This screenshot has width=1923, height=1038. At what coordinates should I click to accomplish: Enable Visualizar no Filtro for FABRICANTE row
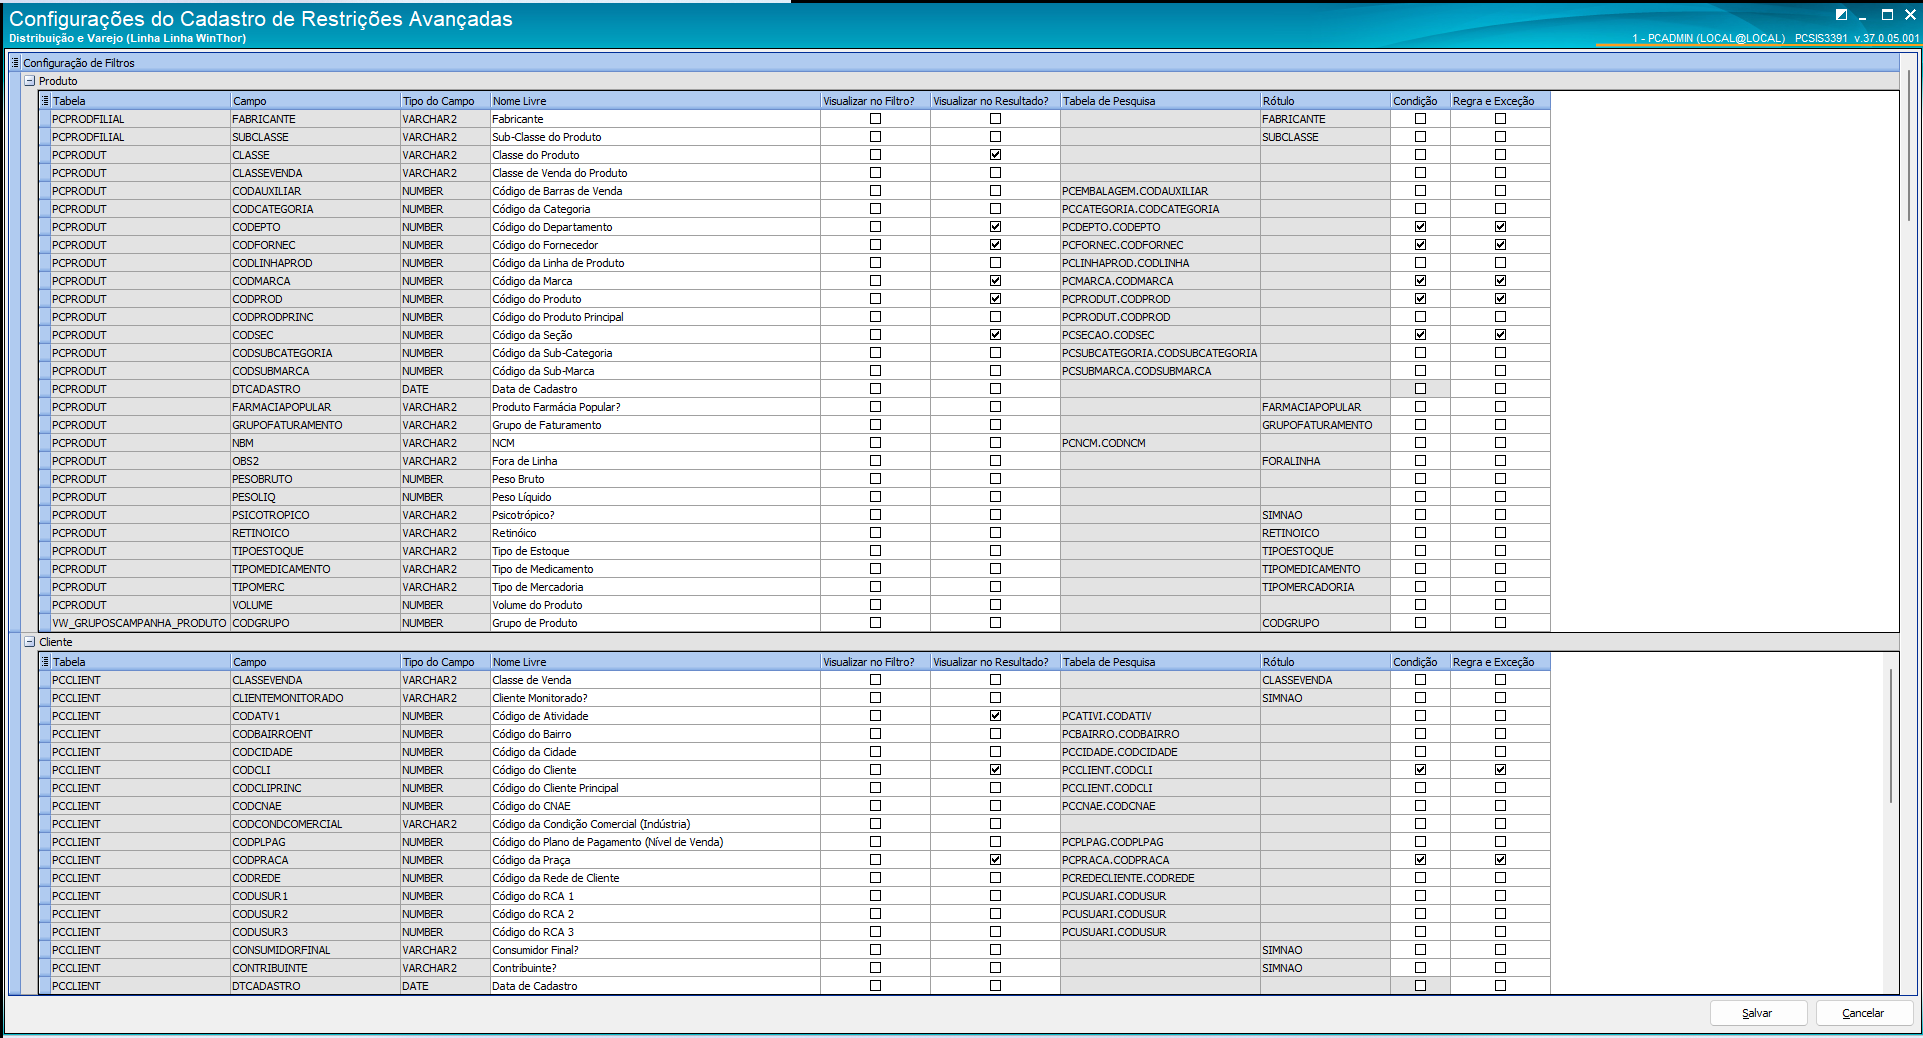(x=875, y=119)
